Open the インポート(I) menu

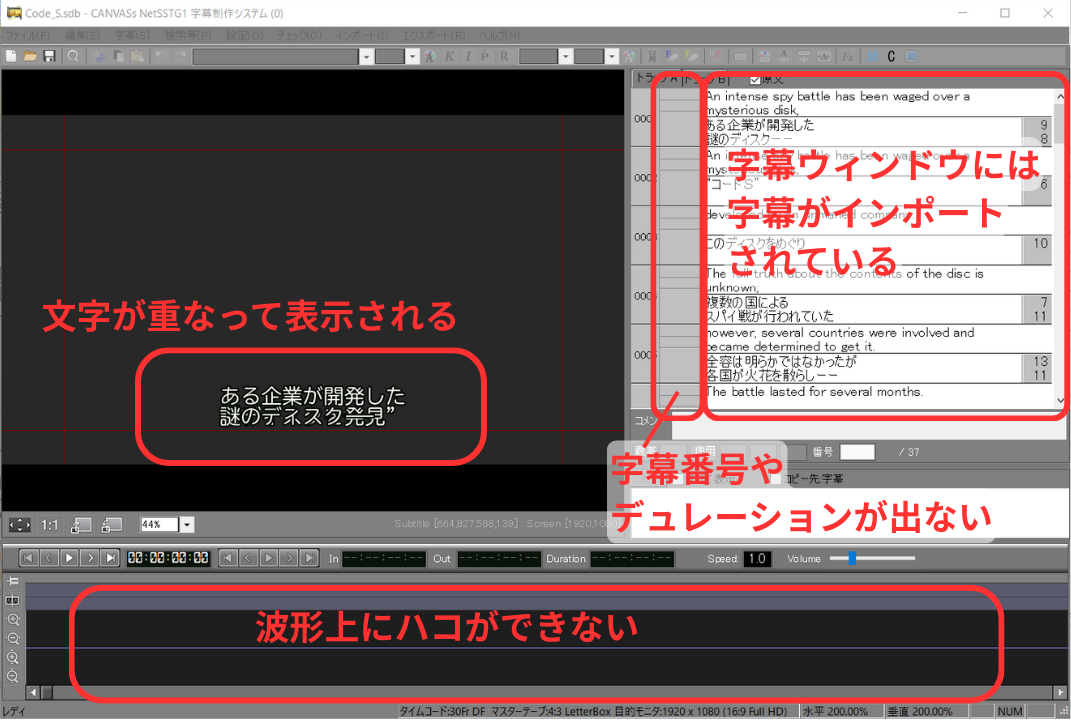(x=361, y=35)
